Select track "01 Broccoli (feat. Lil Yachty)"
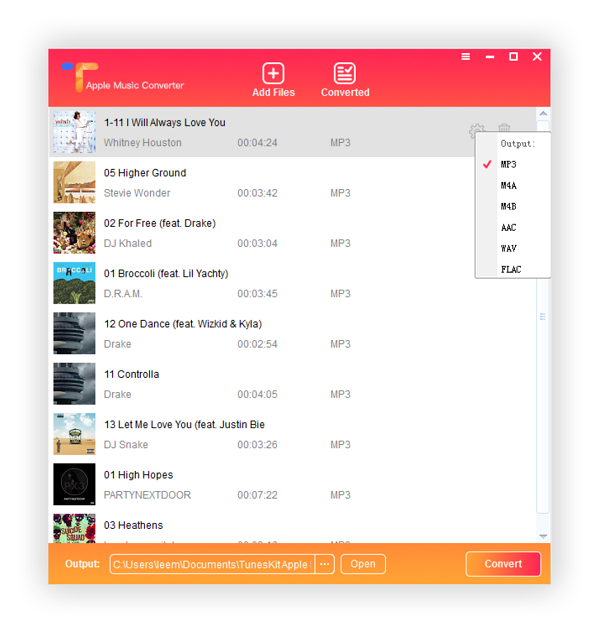The width and height of the screenshot is (600, 632). (x=166, y=274)
